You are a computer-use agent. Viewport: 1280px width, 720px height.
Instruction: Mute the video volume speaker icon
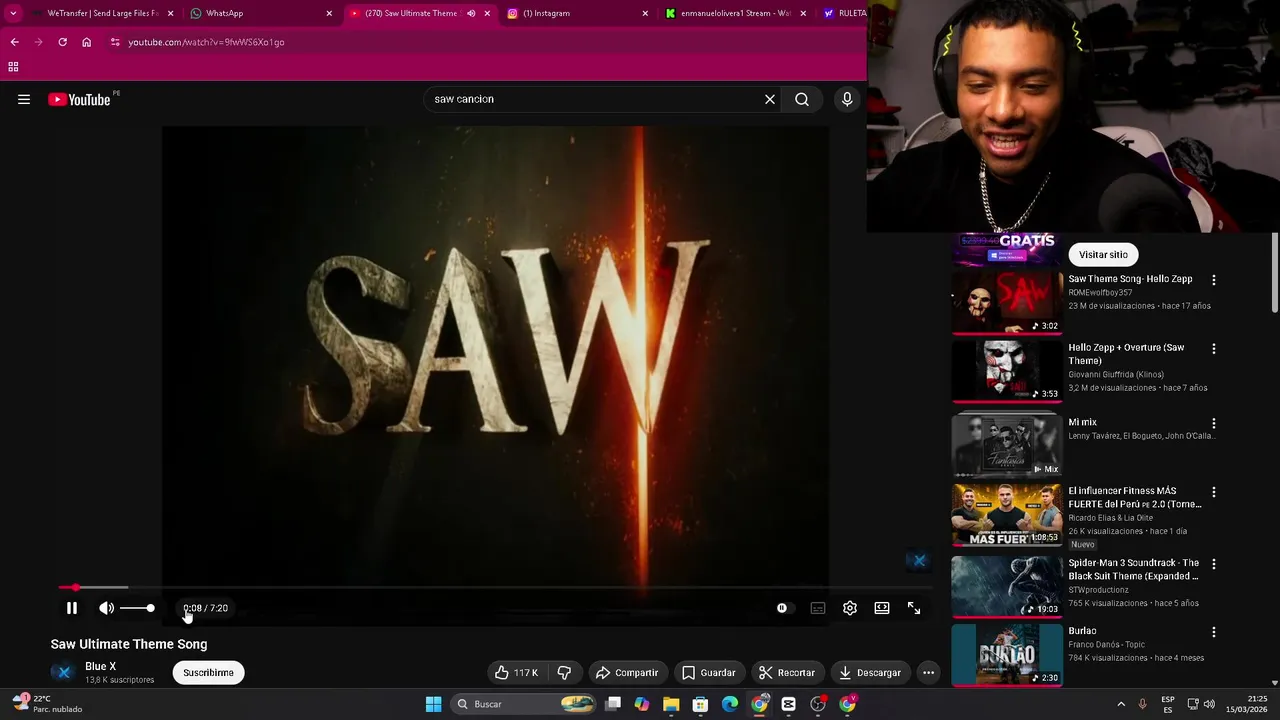[x=106, y=608]
